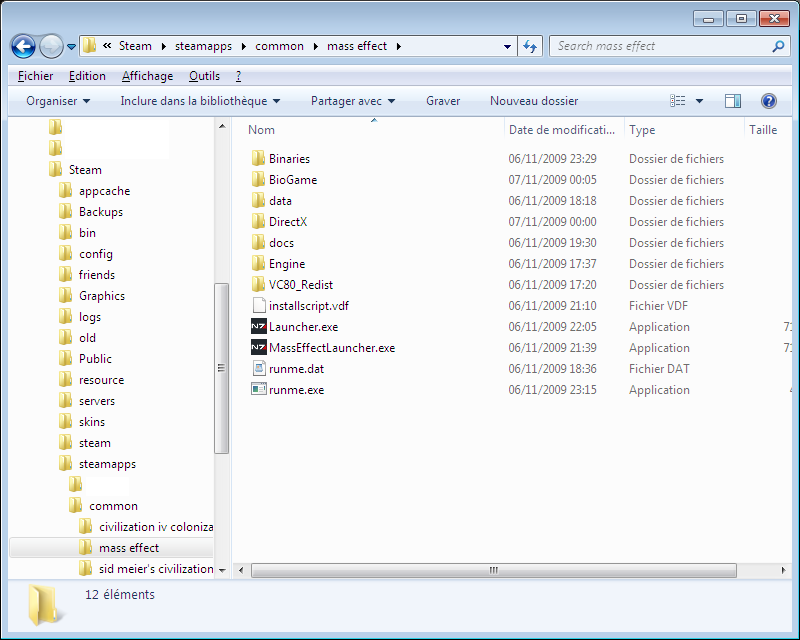Click the Graver button
Screen dimensions: 800x640
click(443, 101)
